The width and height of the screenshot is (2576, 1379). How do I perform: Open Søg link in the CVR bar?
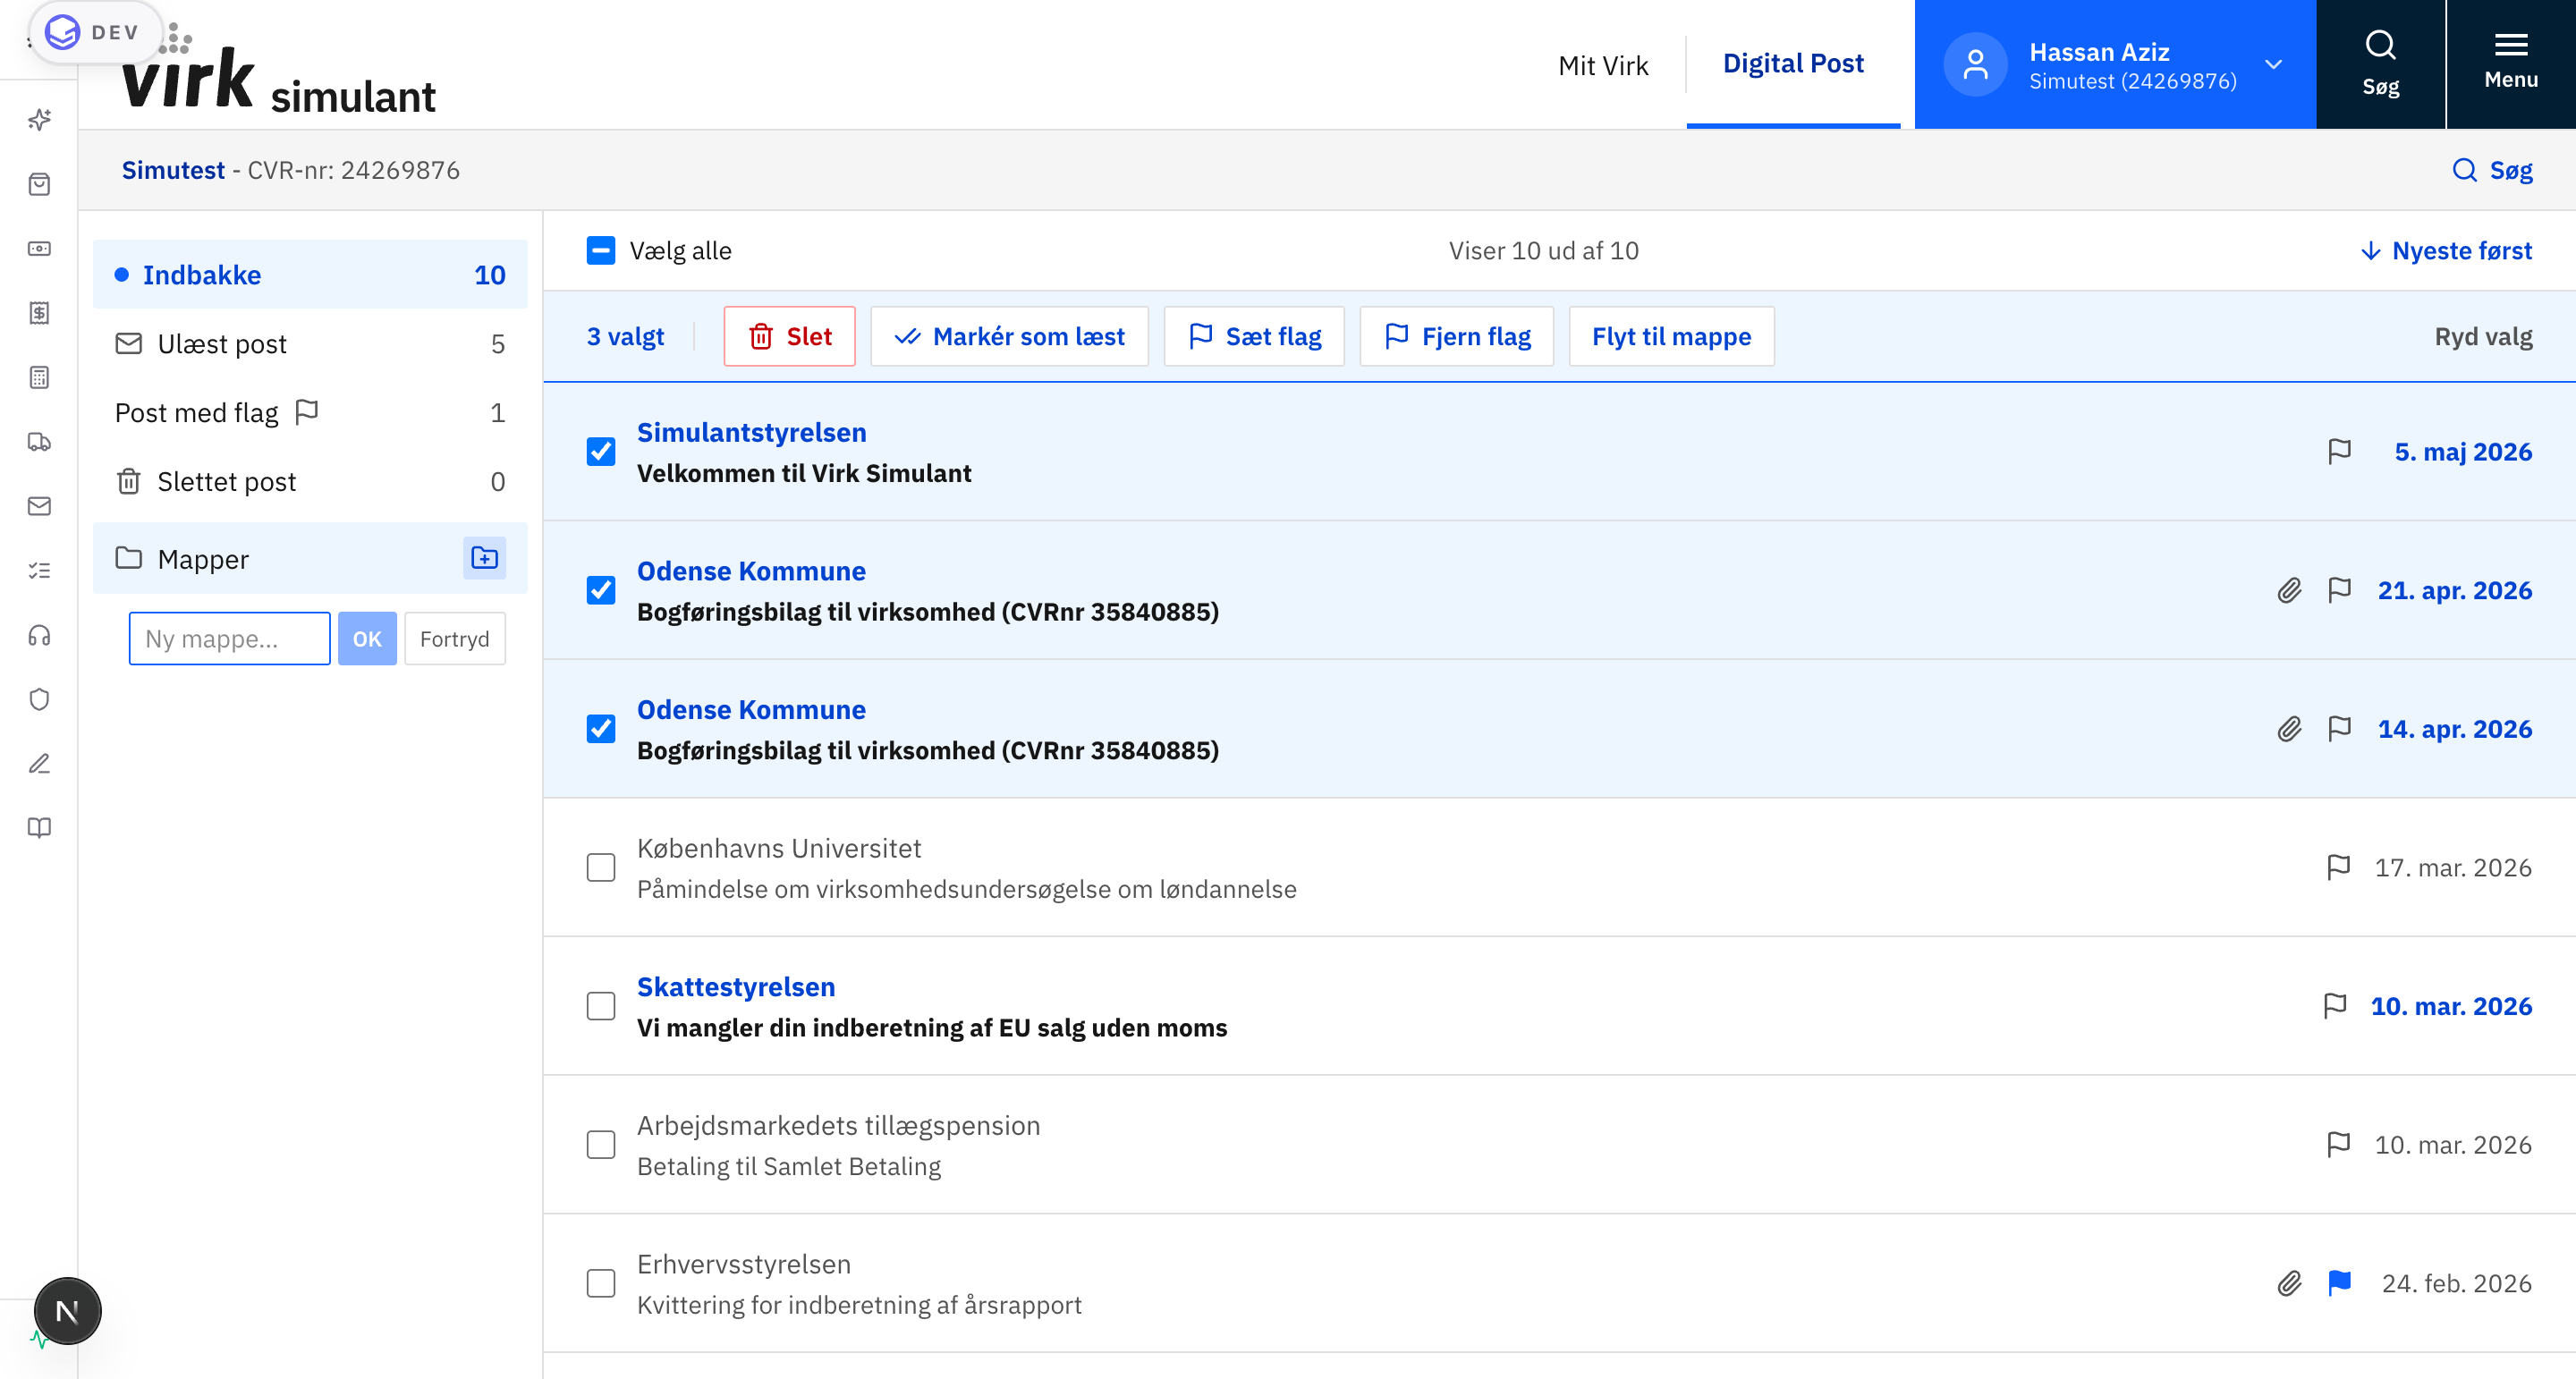coord(2492,170)
